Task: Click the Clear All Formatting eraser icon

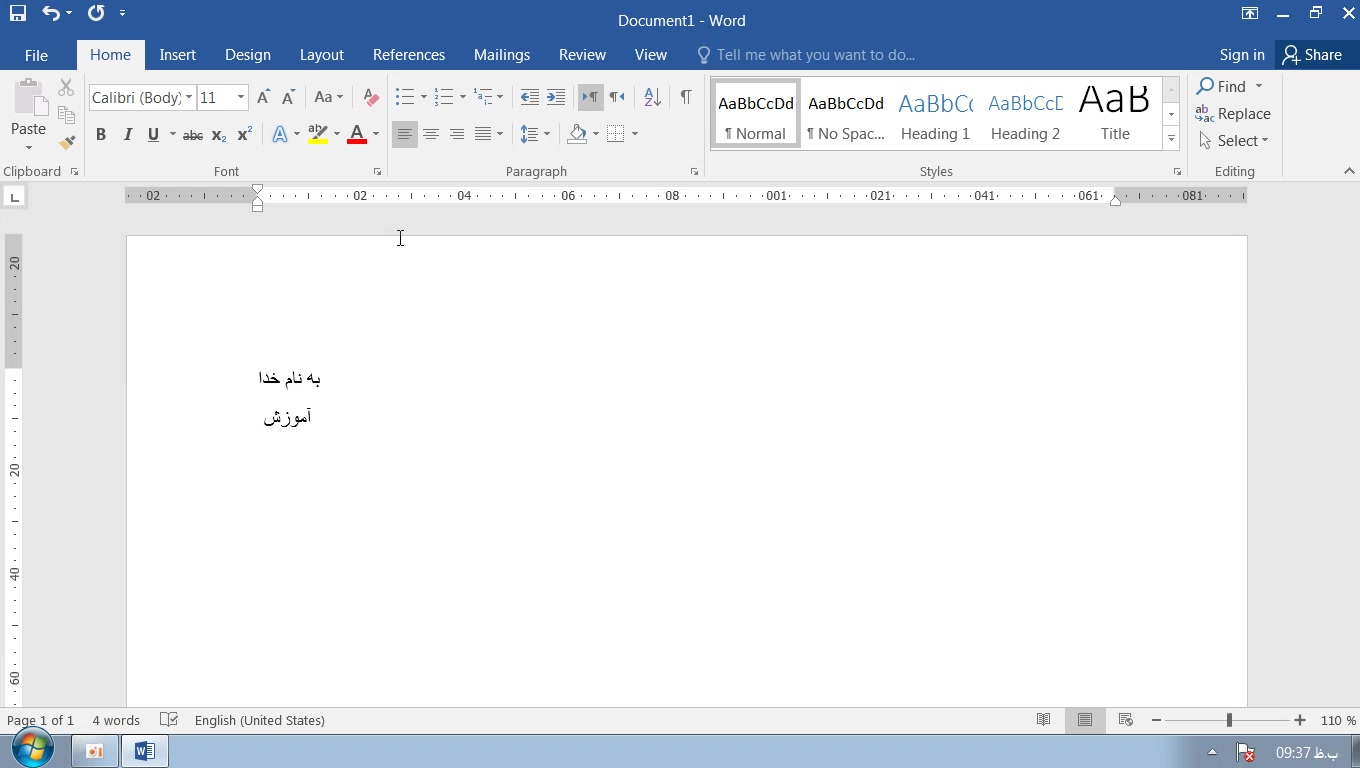Action: (x=371, y=97)
